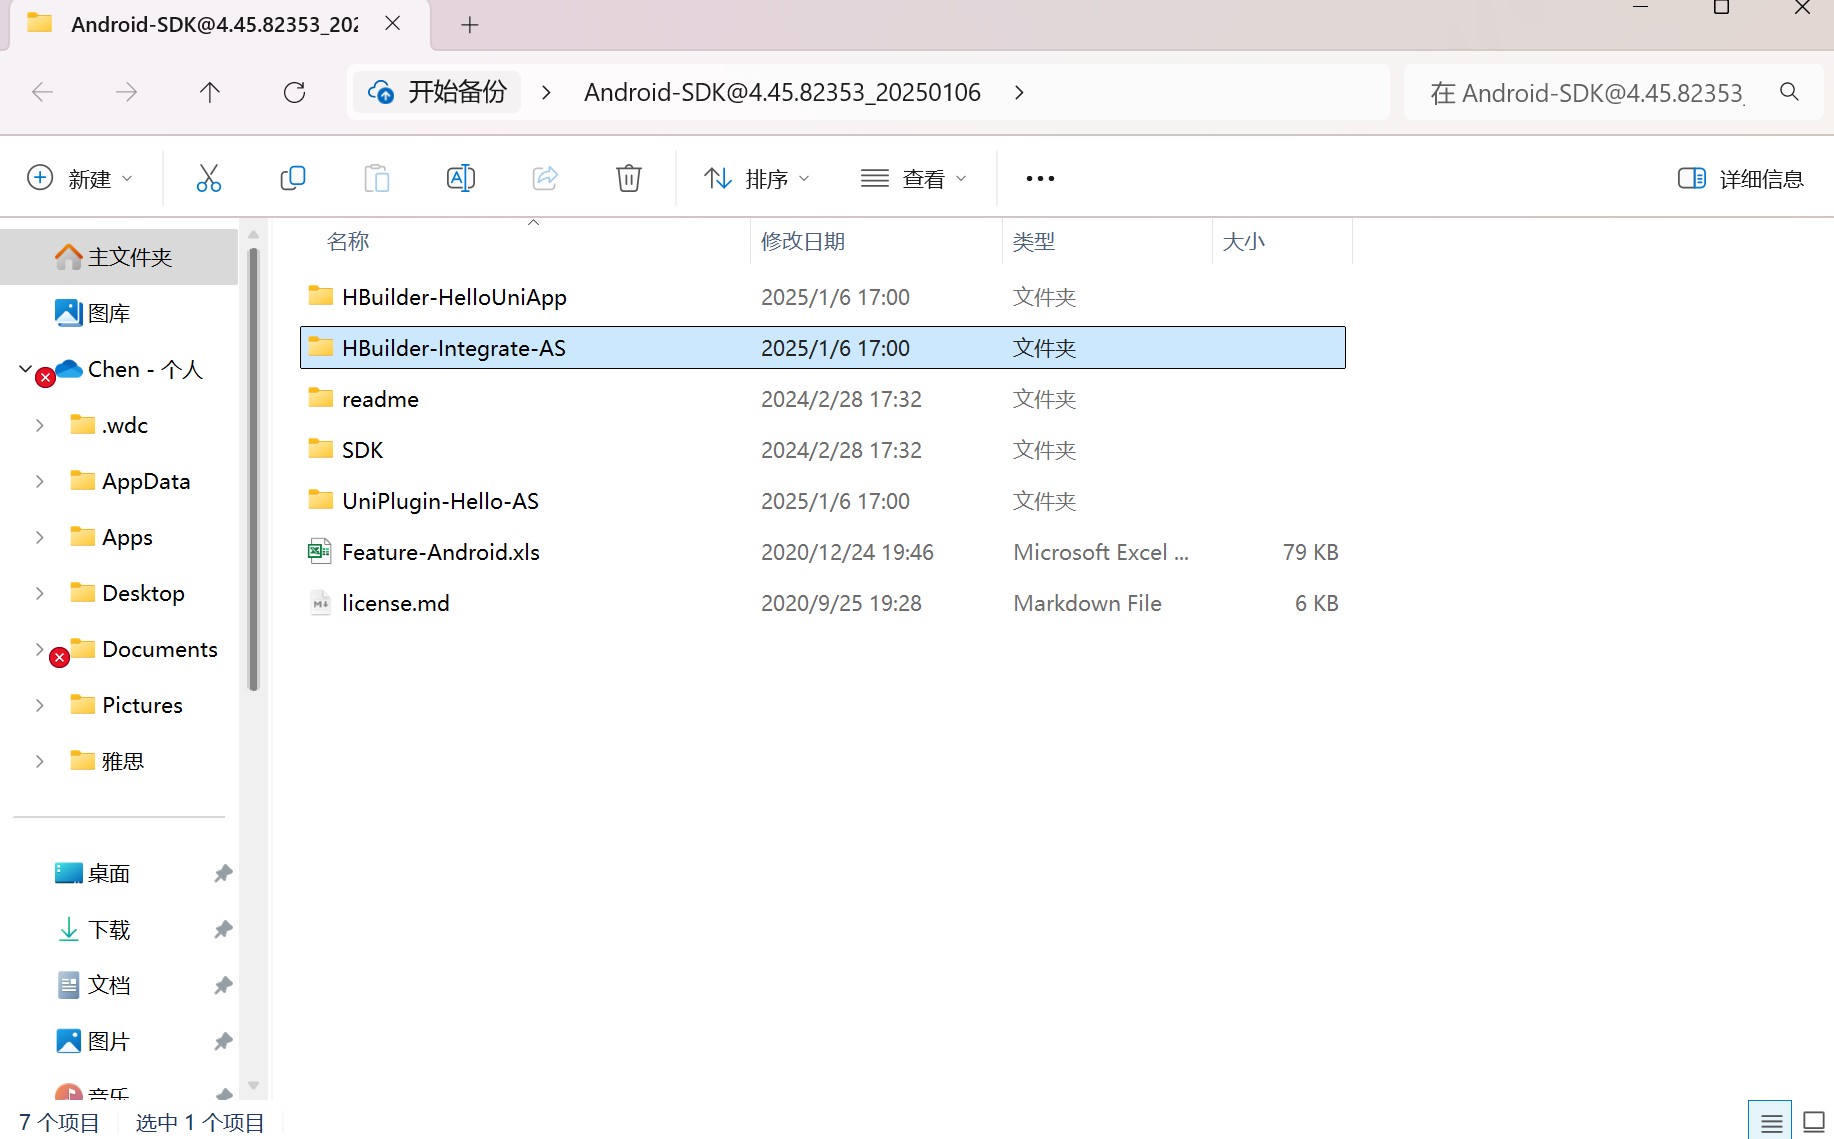Viewport: 1834px width, 1139px height.
Task: Click the HBuilder-HelloUniApp folder icon
Action: pos(320,296)
